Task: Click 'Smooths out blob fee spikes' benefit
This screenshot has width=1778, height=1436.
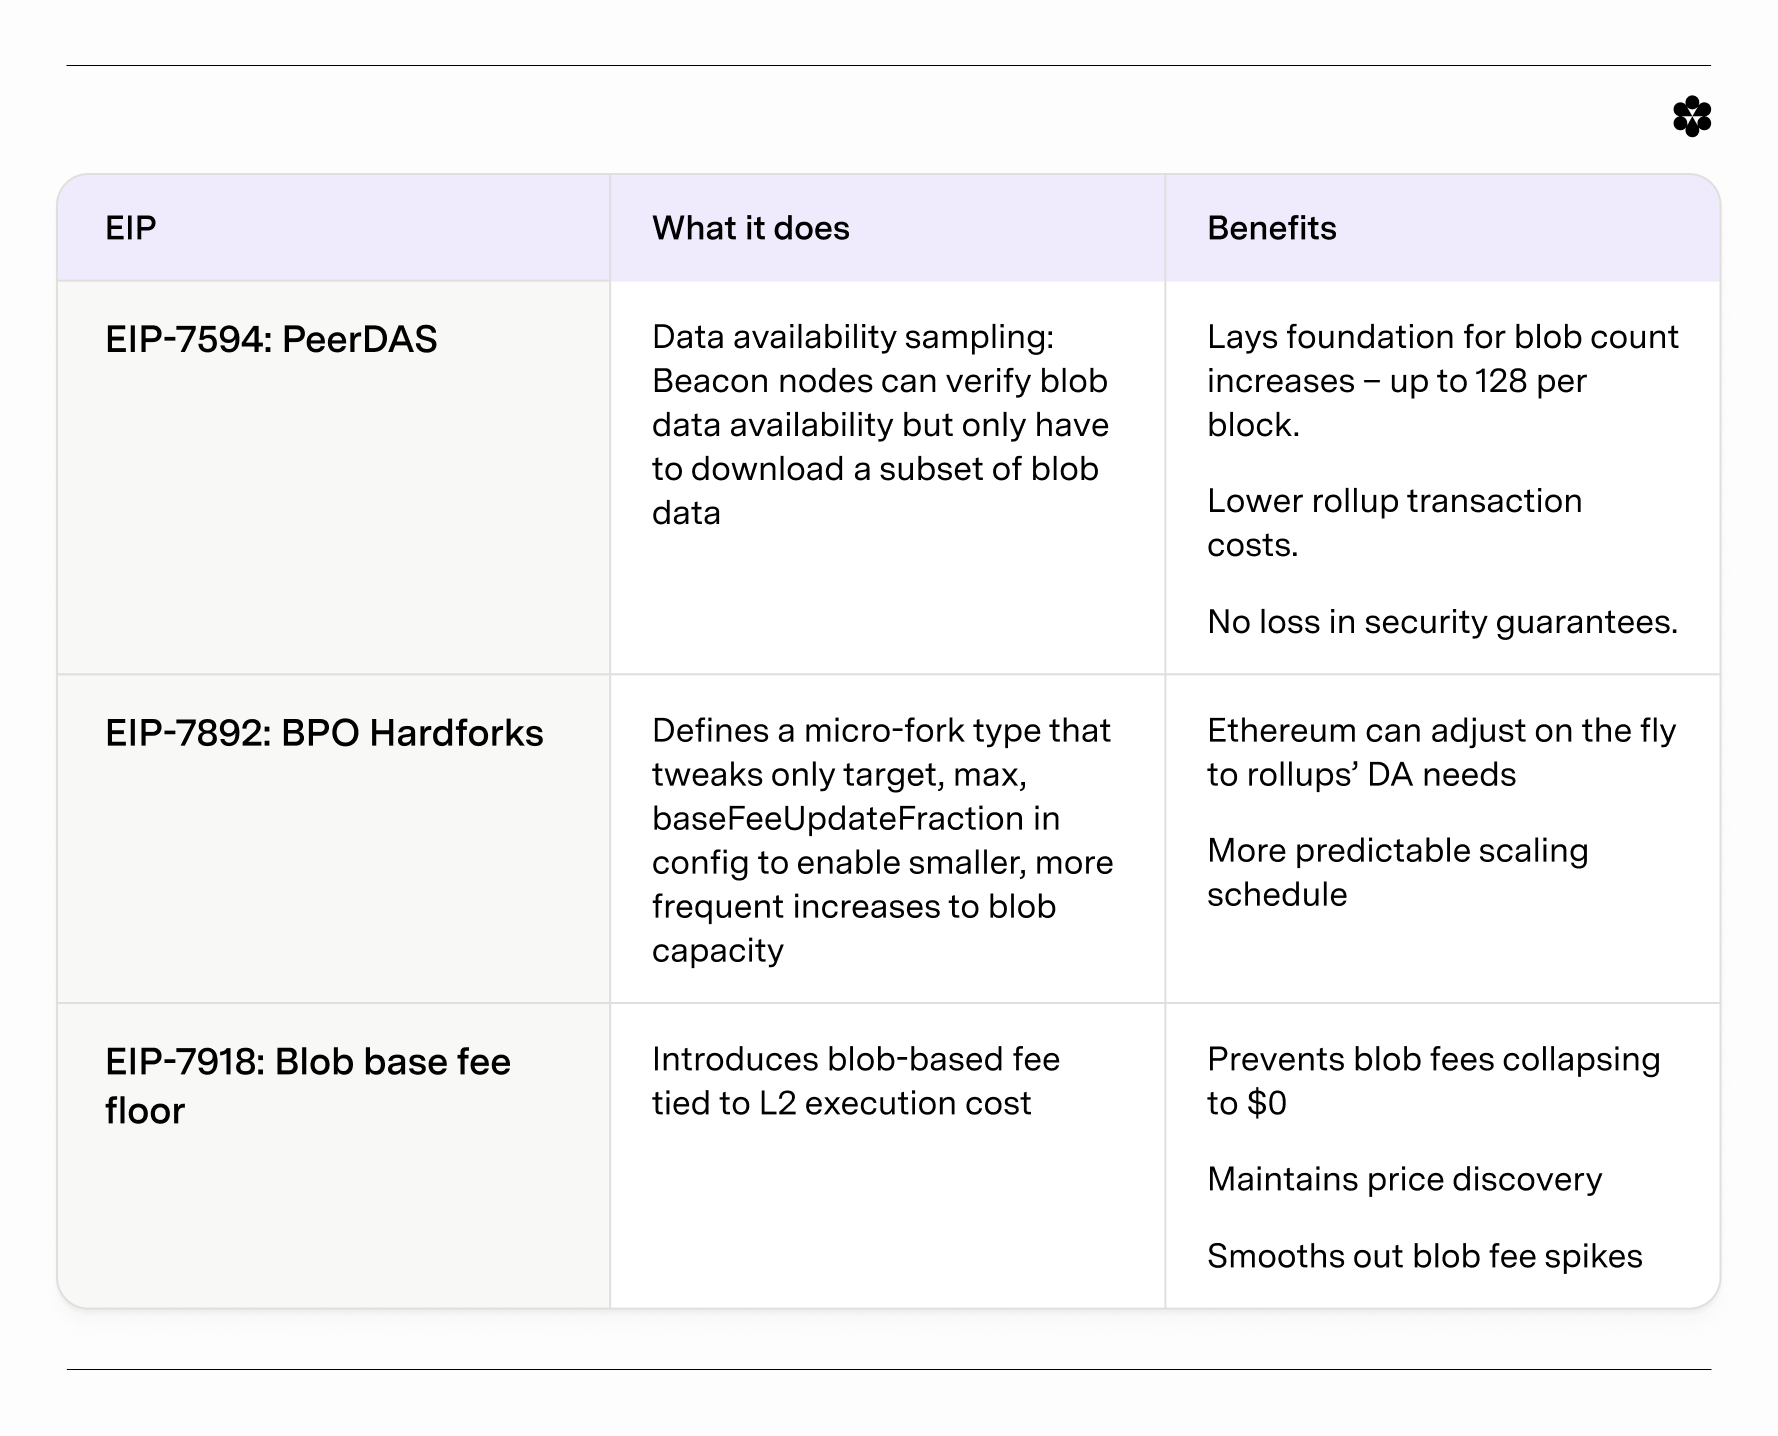Action: point(1424,1257)
